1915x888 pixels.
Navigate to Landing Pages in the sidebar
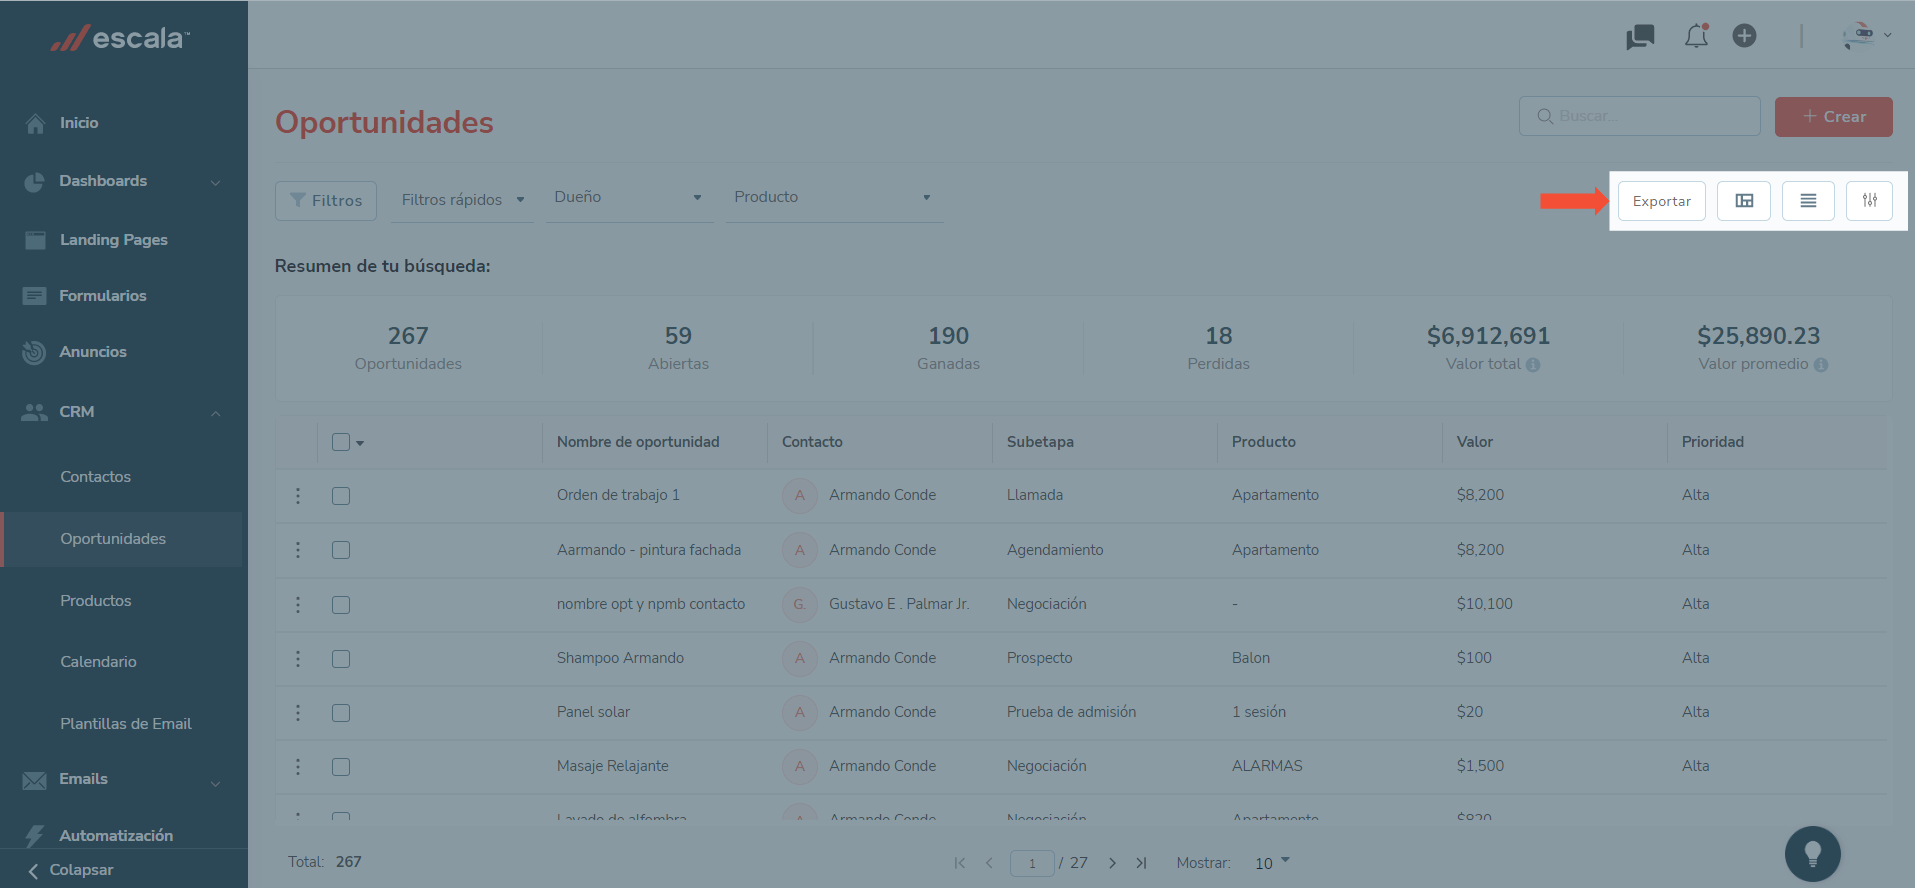point(113,240)
